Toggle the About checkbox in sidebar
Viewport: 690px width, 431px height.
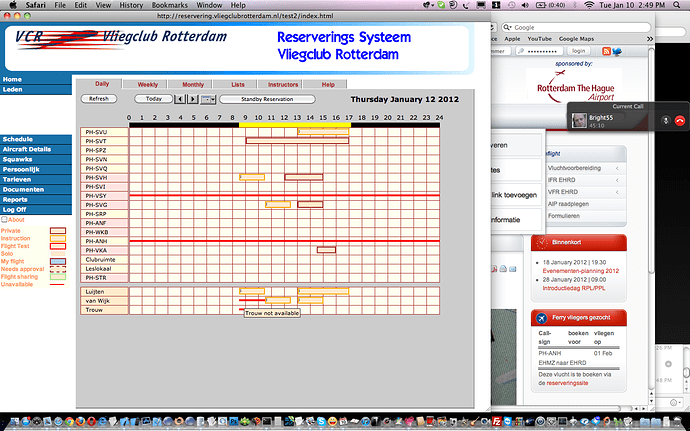pos(4,219)
